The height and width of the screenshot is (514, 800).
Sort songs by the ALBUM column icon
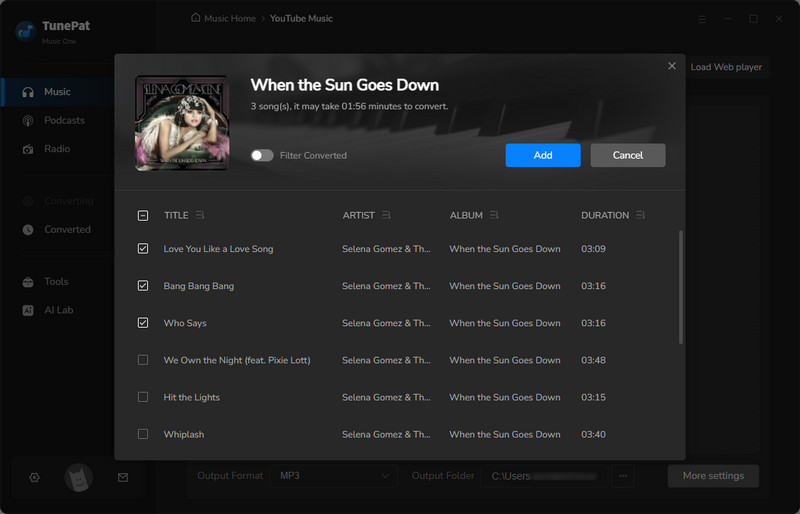coord(494,215)
